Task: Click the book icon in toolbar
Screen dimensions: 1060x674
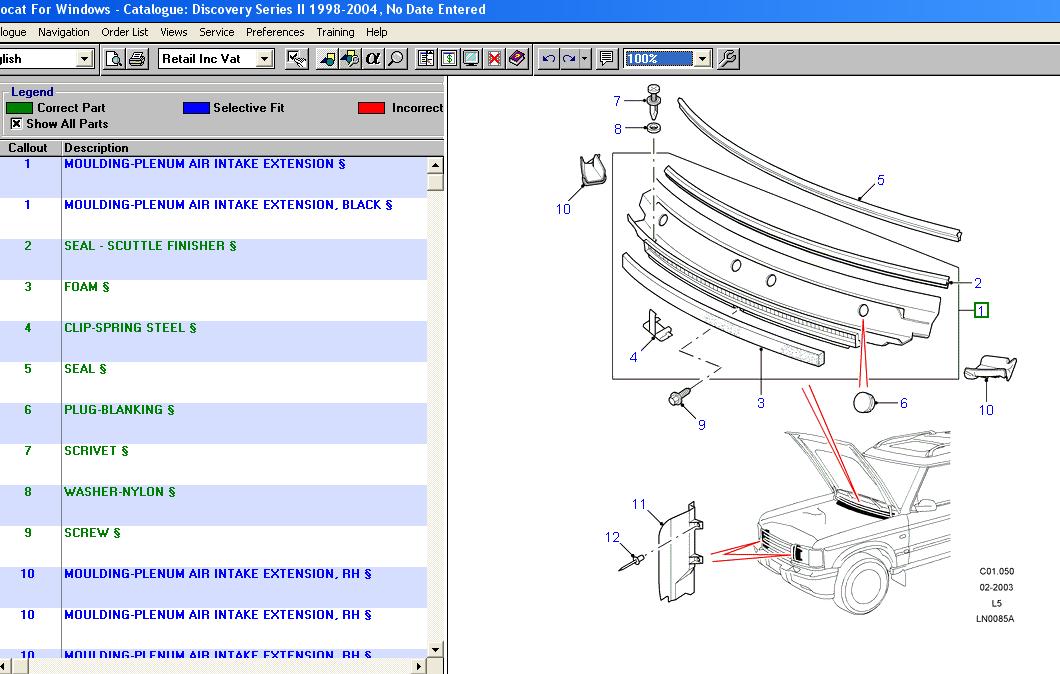Action: pos(517,59)
